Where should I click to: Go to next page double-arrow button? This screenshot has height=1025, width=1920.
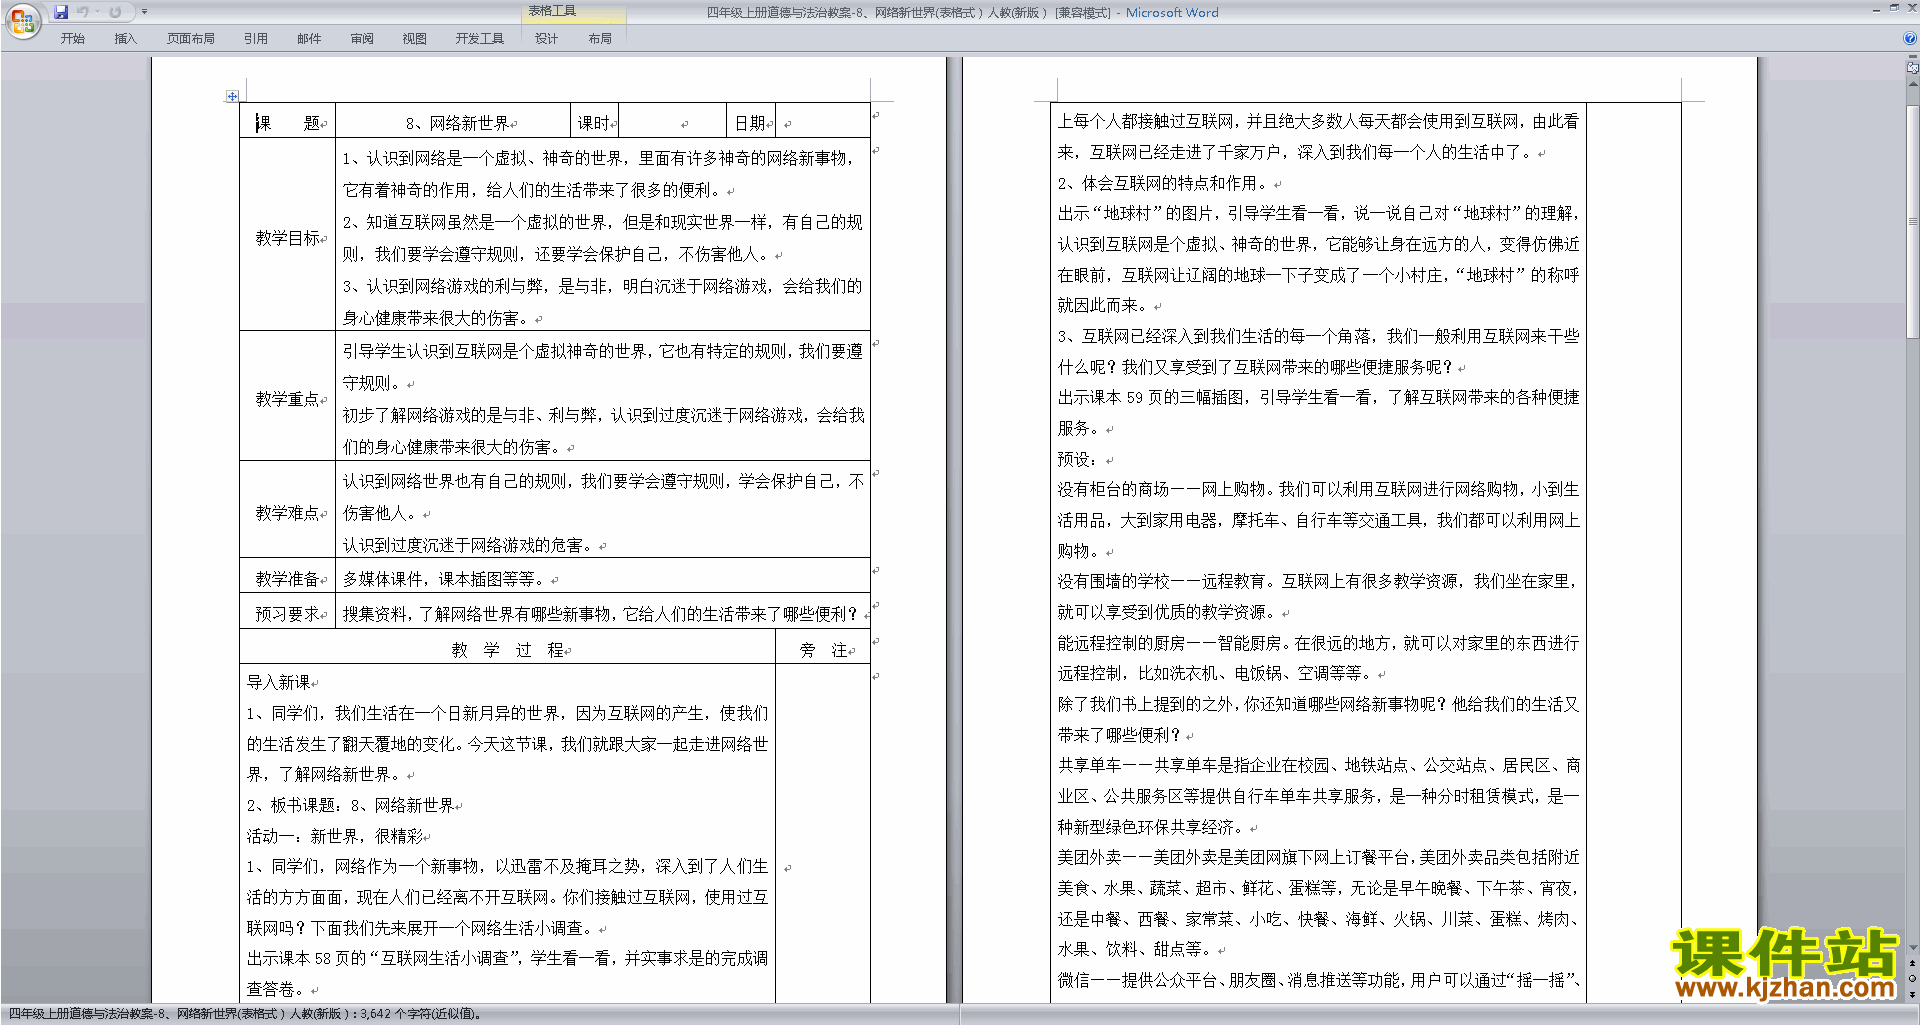coord(1913,994)
